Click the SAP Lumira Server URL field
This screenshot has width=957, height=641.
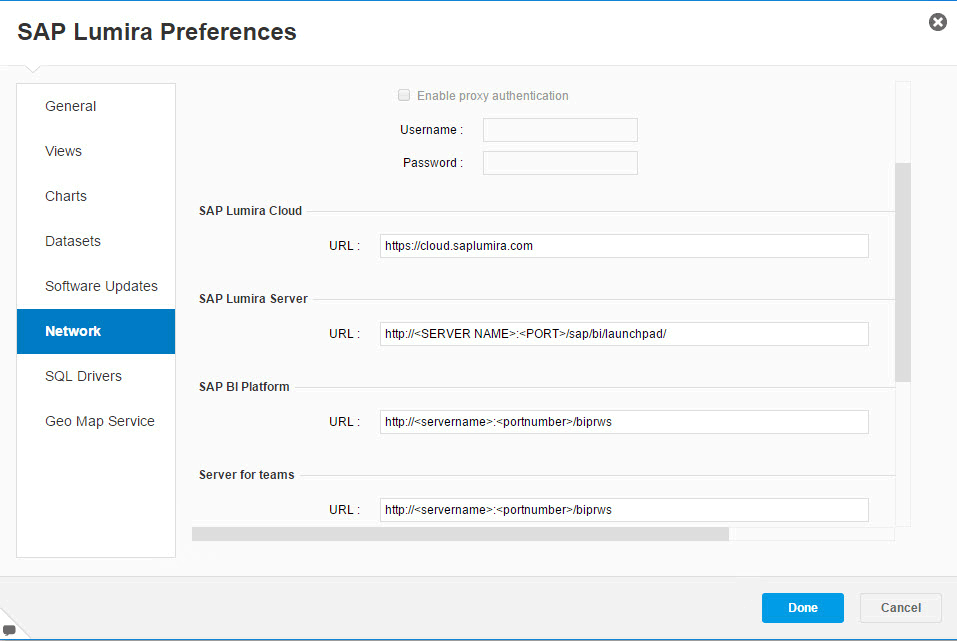pos(624,334)
